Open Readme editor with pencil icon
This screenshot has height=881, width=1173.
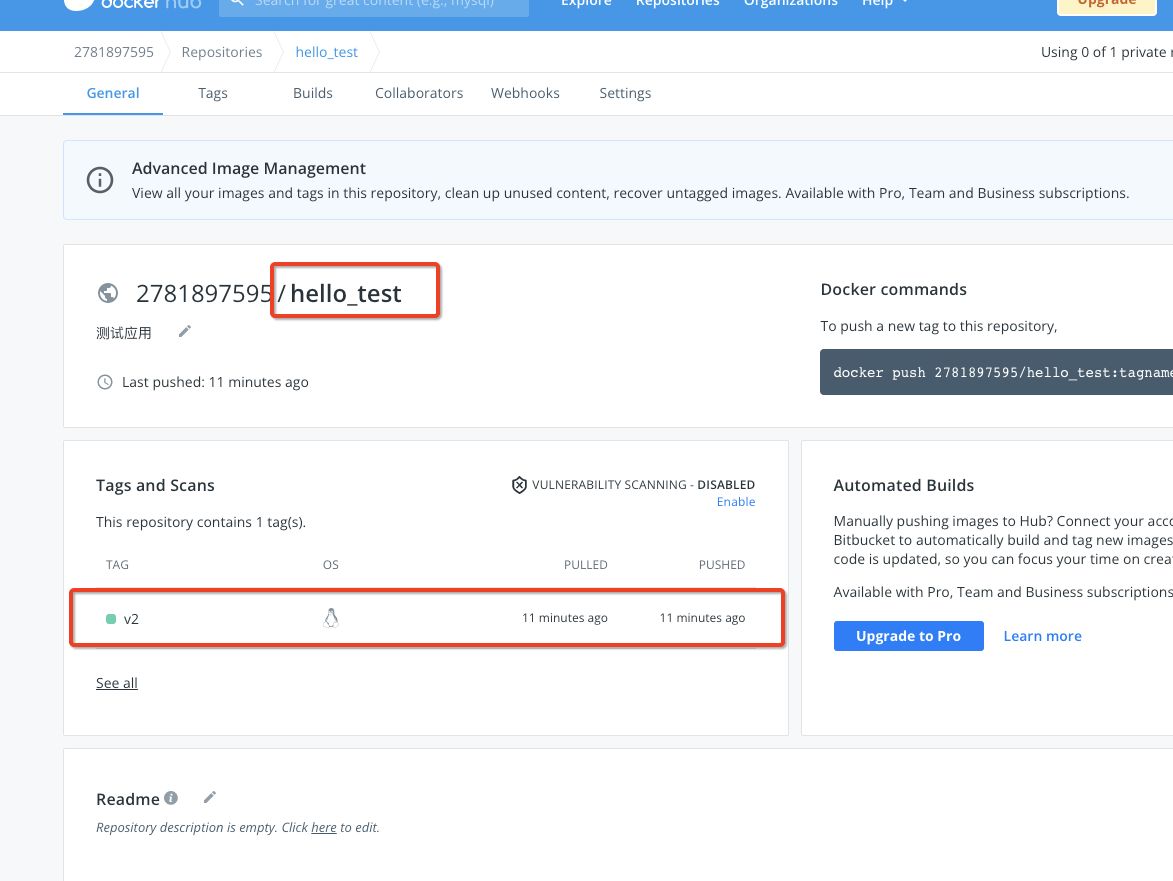(209, 796)
